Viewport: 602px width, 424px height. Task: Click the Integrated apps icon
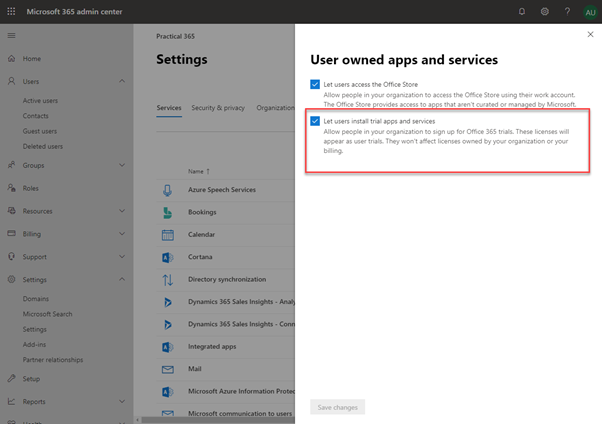point(168,347)
